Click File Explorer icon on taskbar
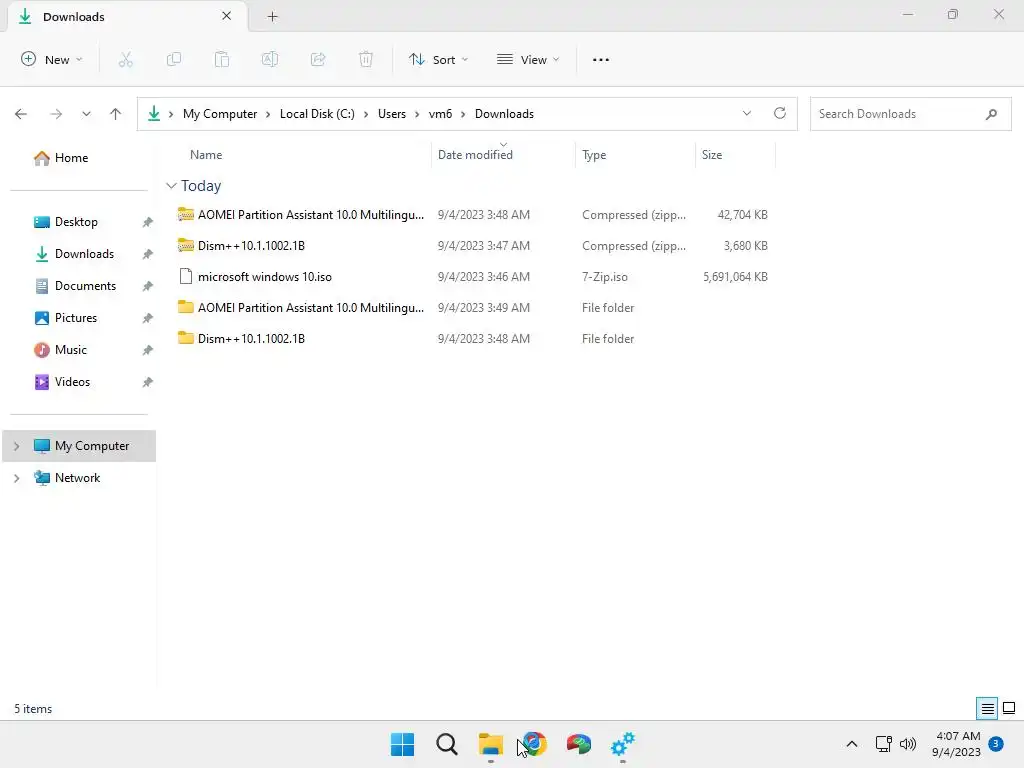The height and width of the screenshot is (768, 1024). tap(490, 744)
